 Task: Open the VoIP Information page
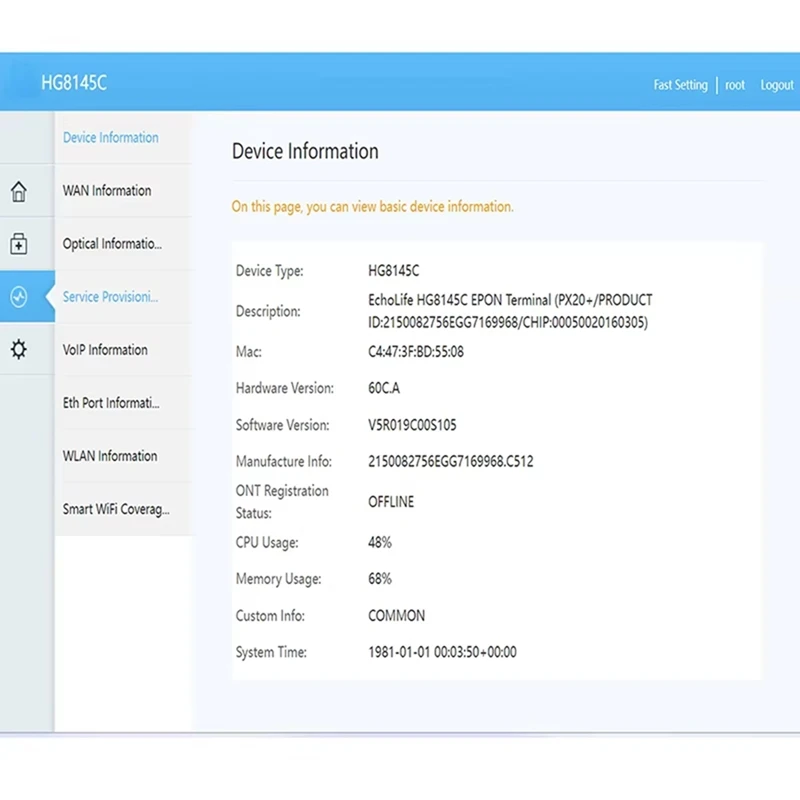coord(105,349)
